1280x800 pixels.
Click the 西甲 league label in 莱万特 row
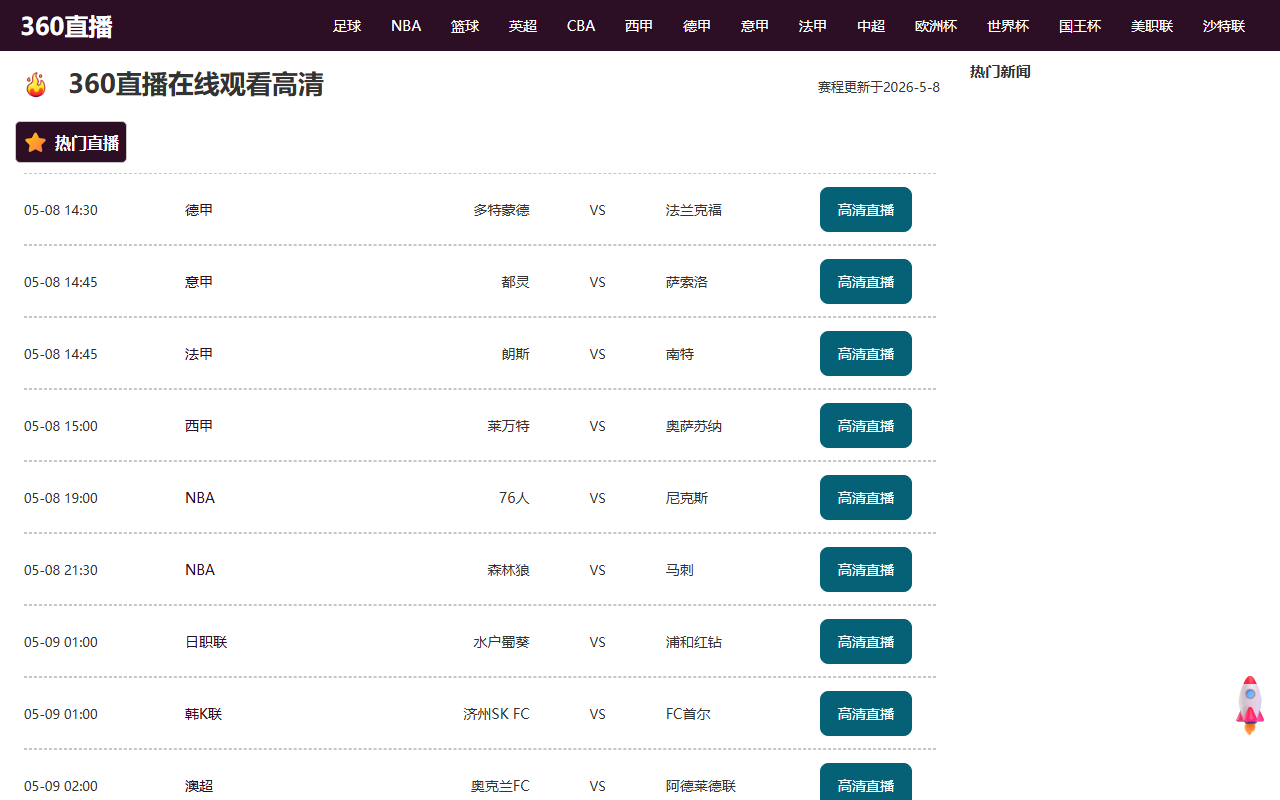199,426
